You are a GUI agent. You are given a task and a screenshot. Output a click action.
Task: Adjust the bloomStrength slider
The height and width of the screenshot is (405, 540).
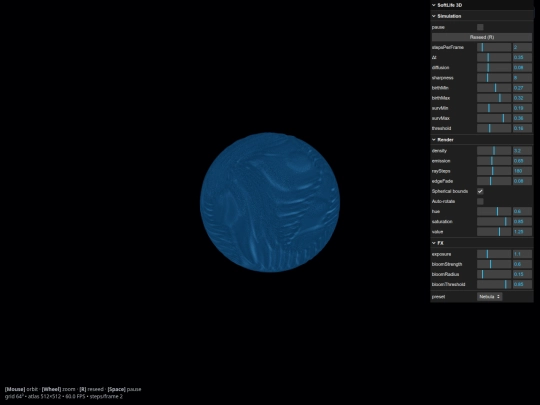point(494,264)
